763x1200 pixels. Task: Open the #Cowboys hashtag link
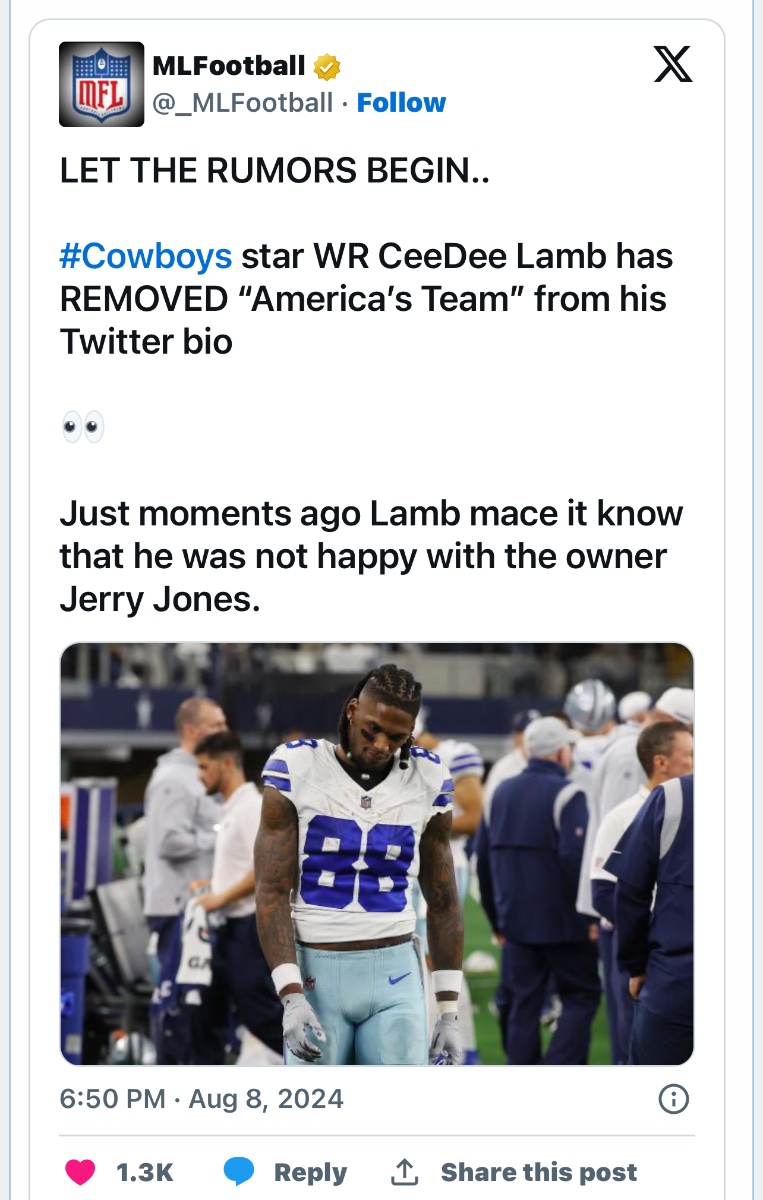click(146, 257)
